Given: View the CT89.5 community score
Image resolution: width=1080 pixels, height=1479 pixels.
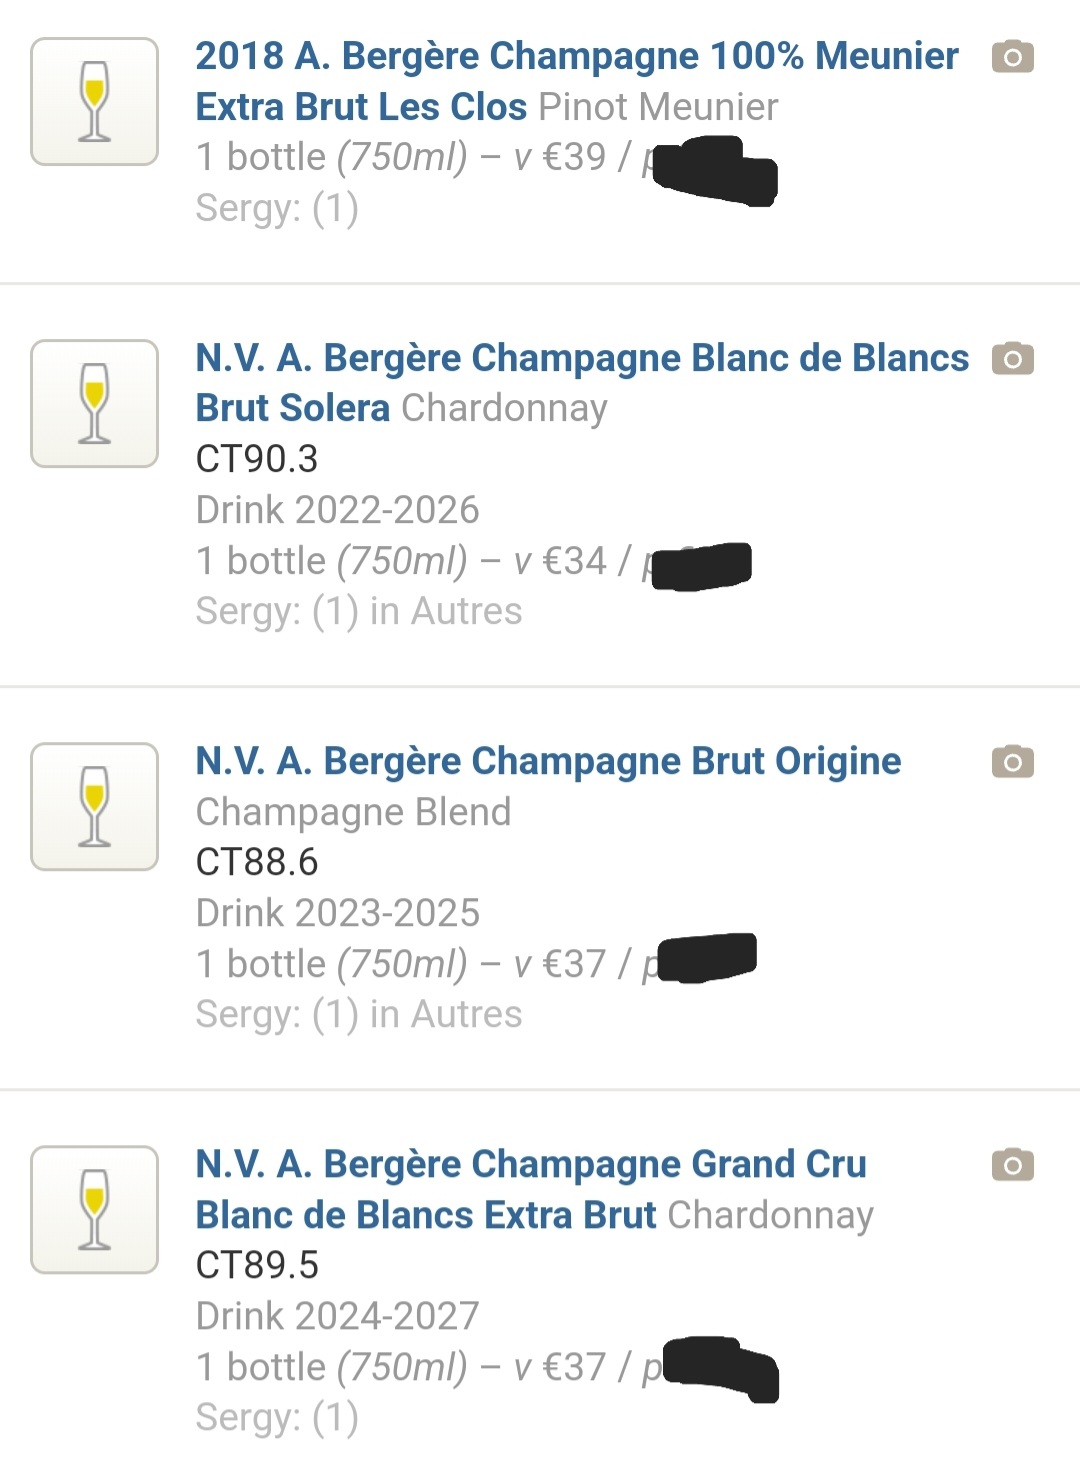Looking at the screenshot, I should pos(257,1265).
